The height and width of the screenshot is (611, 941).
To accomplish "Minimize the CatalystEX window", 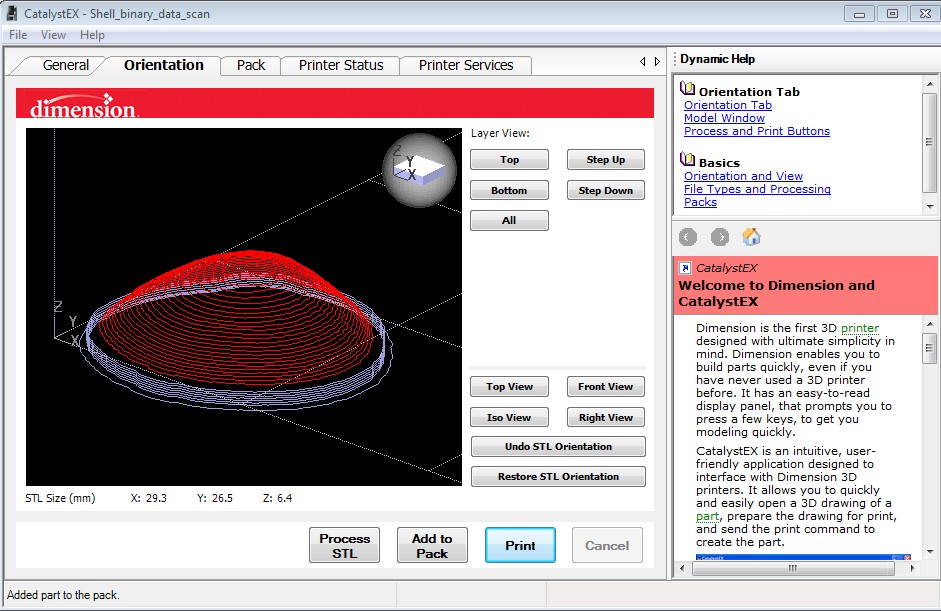I will pyautogui.click(x=859, y=13).
